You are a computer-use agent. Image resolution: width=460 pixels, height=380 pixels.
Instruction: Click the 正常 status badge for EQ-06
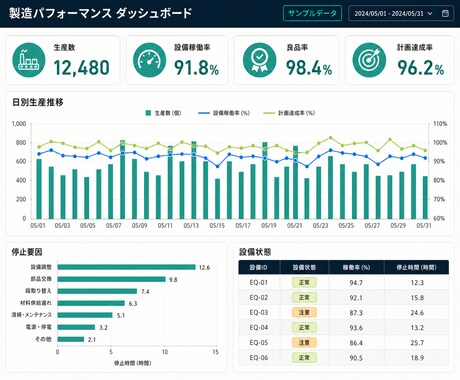304,358
